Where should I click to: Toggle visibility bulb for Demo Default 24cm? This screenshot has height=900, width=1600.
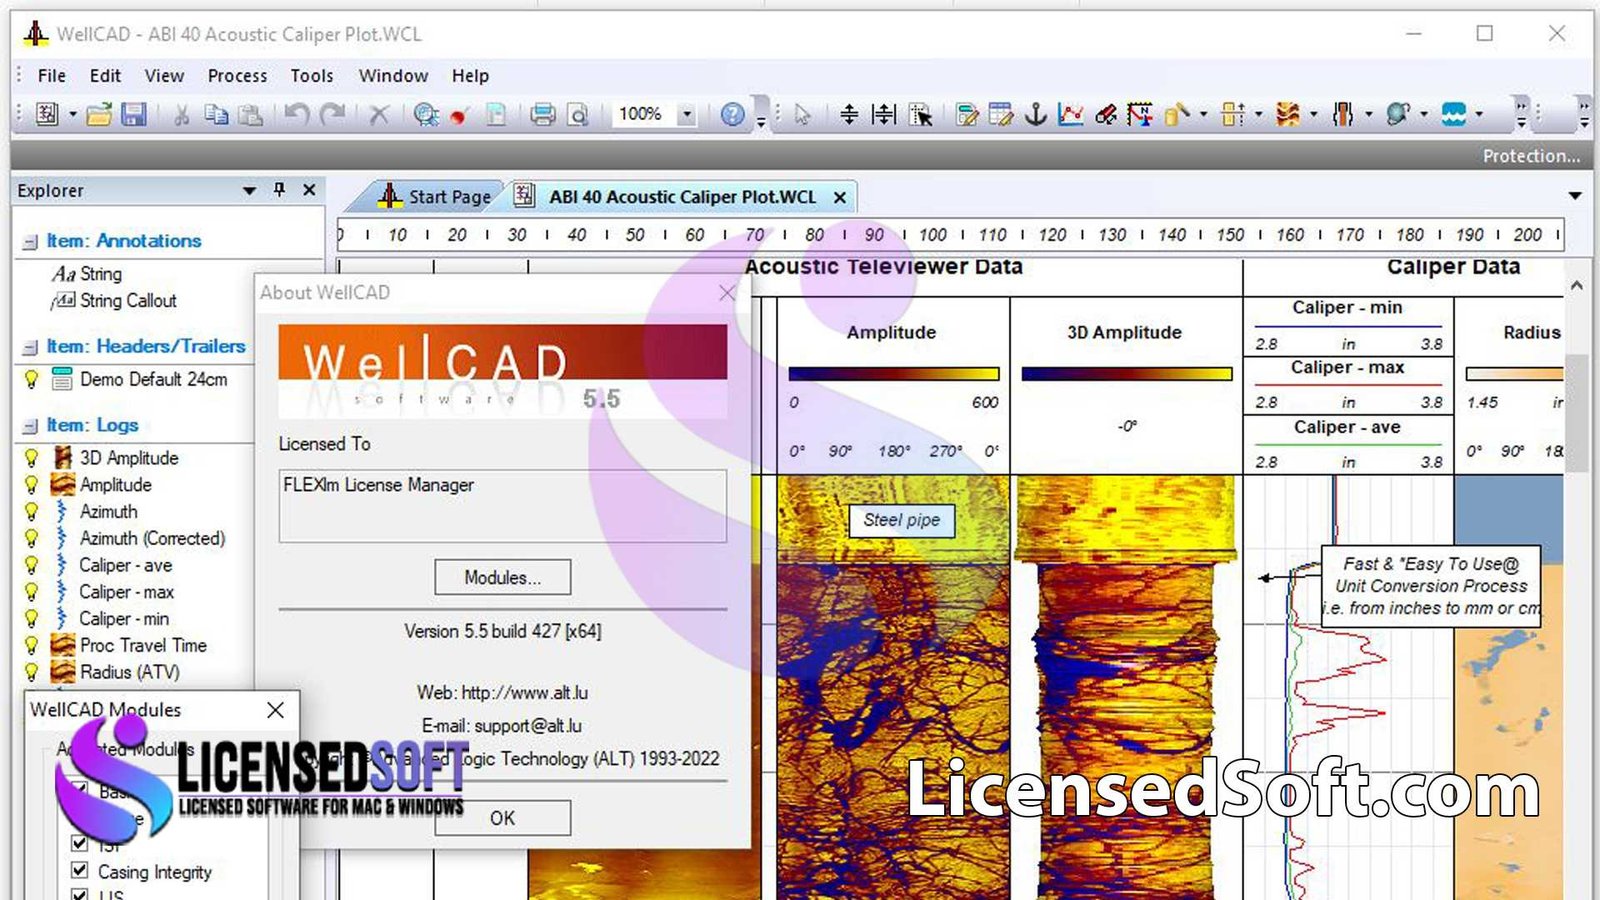[32, 380]
